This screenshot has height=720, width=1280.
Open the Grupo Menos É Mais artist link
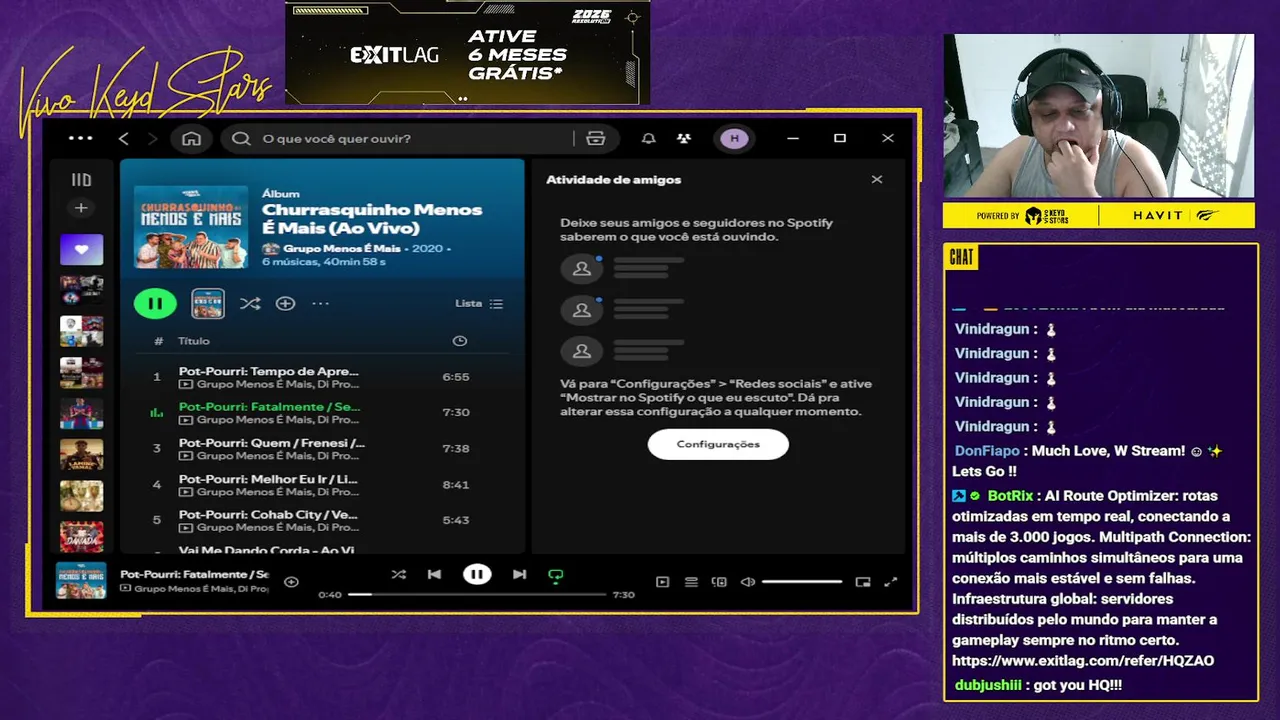click(x=341, y=248)
